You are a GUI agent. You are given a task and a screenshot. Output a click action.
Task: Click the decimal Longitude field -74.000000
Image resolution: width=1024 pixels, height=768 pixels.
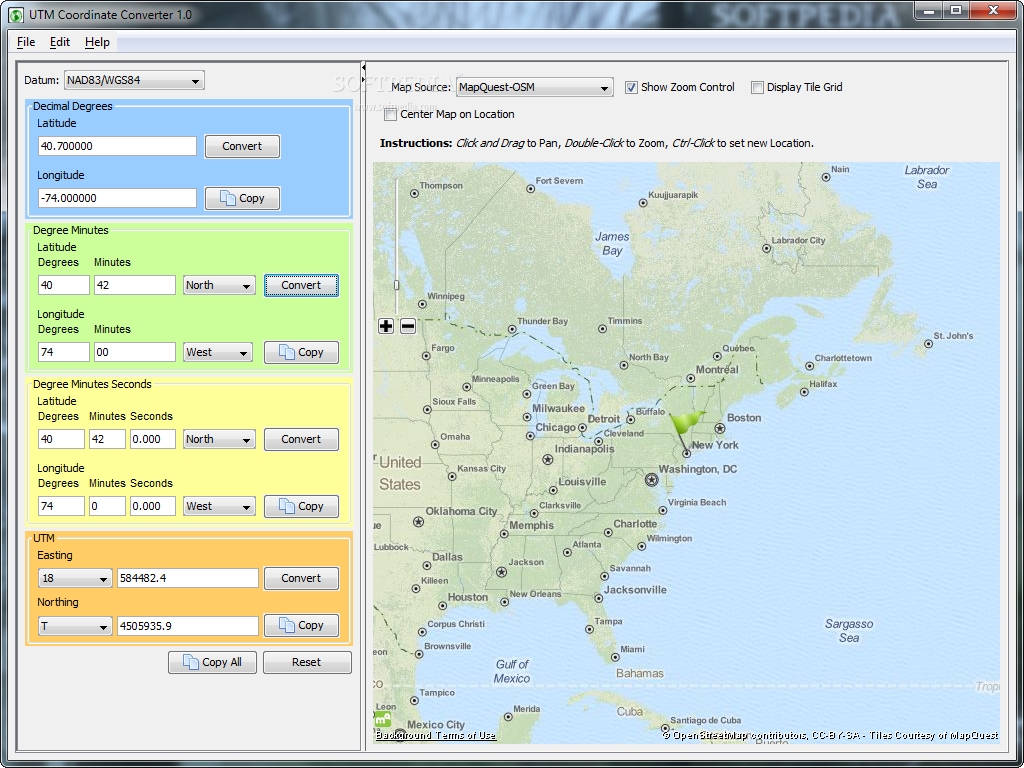118,199
